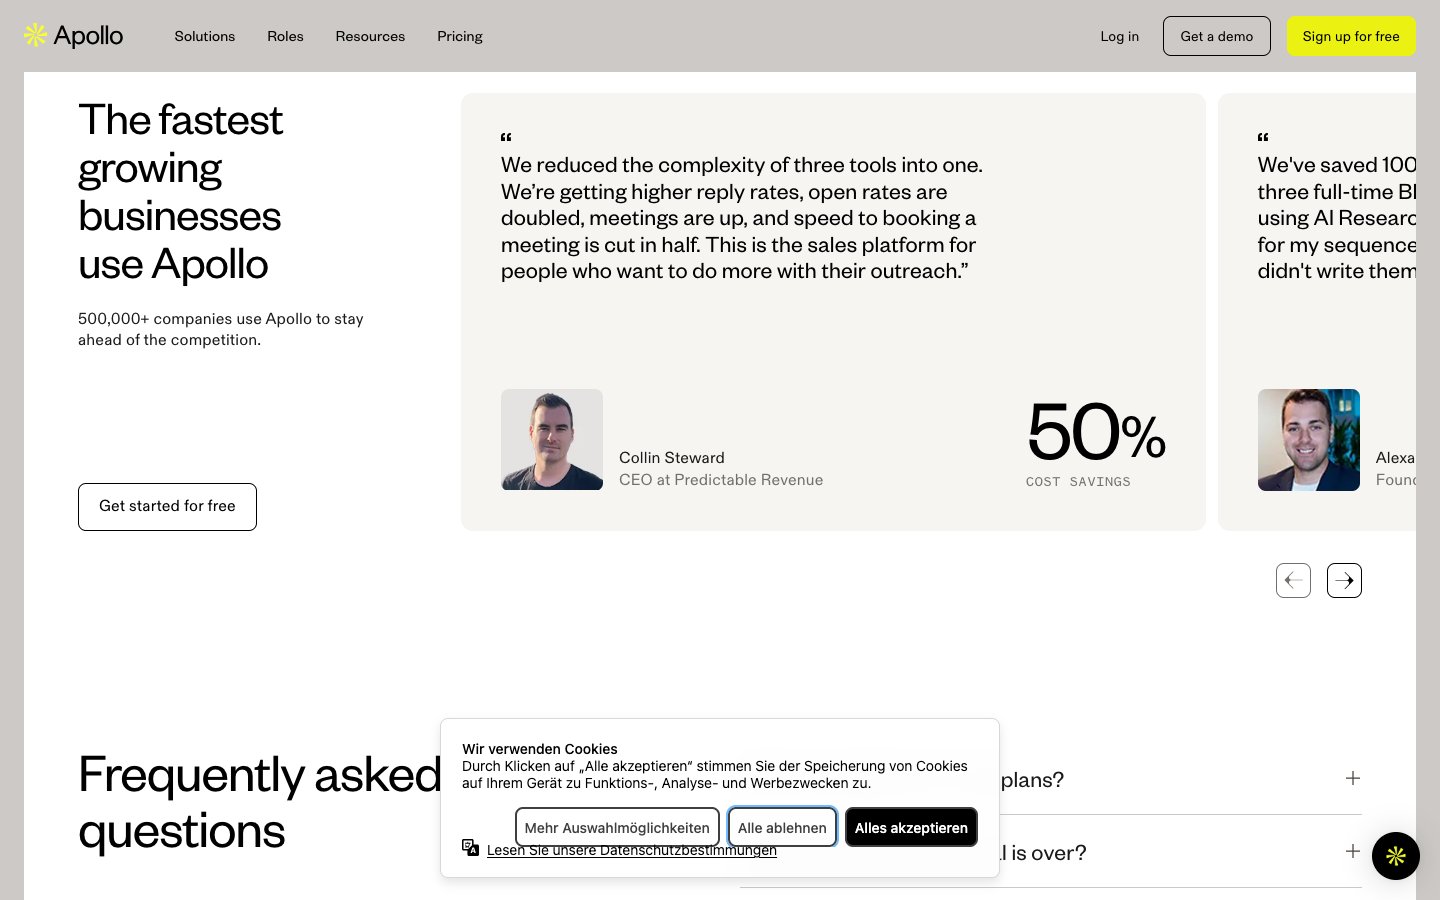Click the quote mark icon on Collin's testimonial
The width and height of the screenshot is (1440, 900).
point(506,138)
